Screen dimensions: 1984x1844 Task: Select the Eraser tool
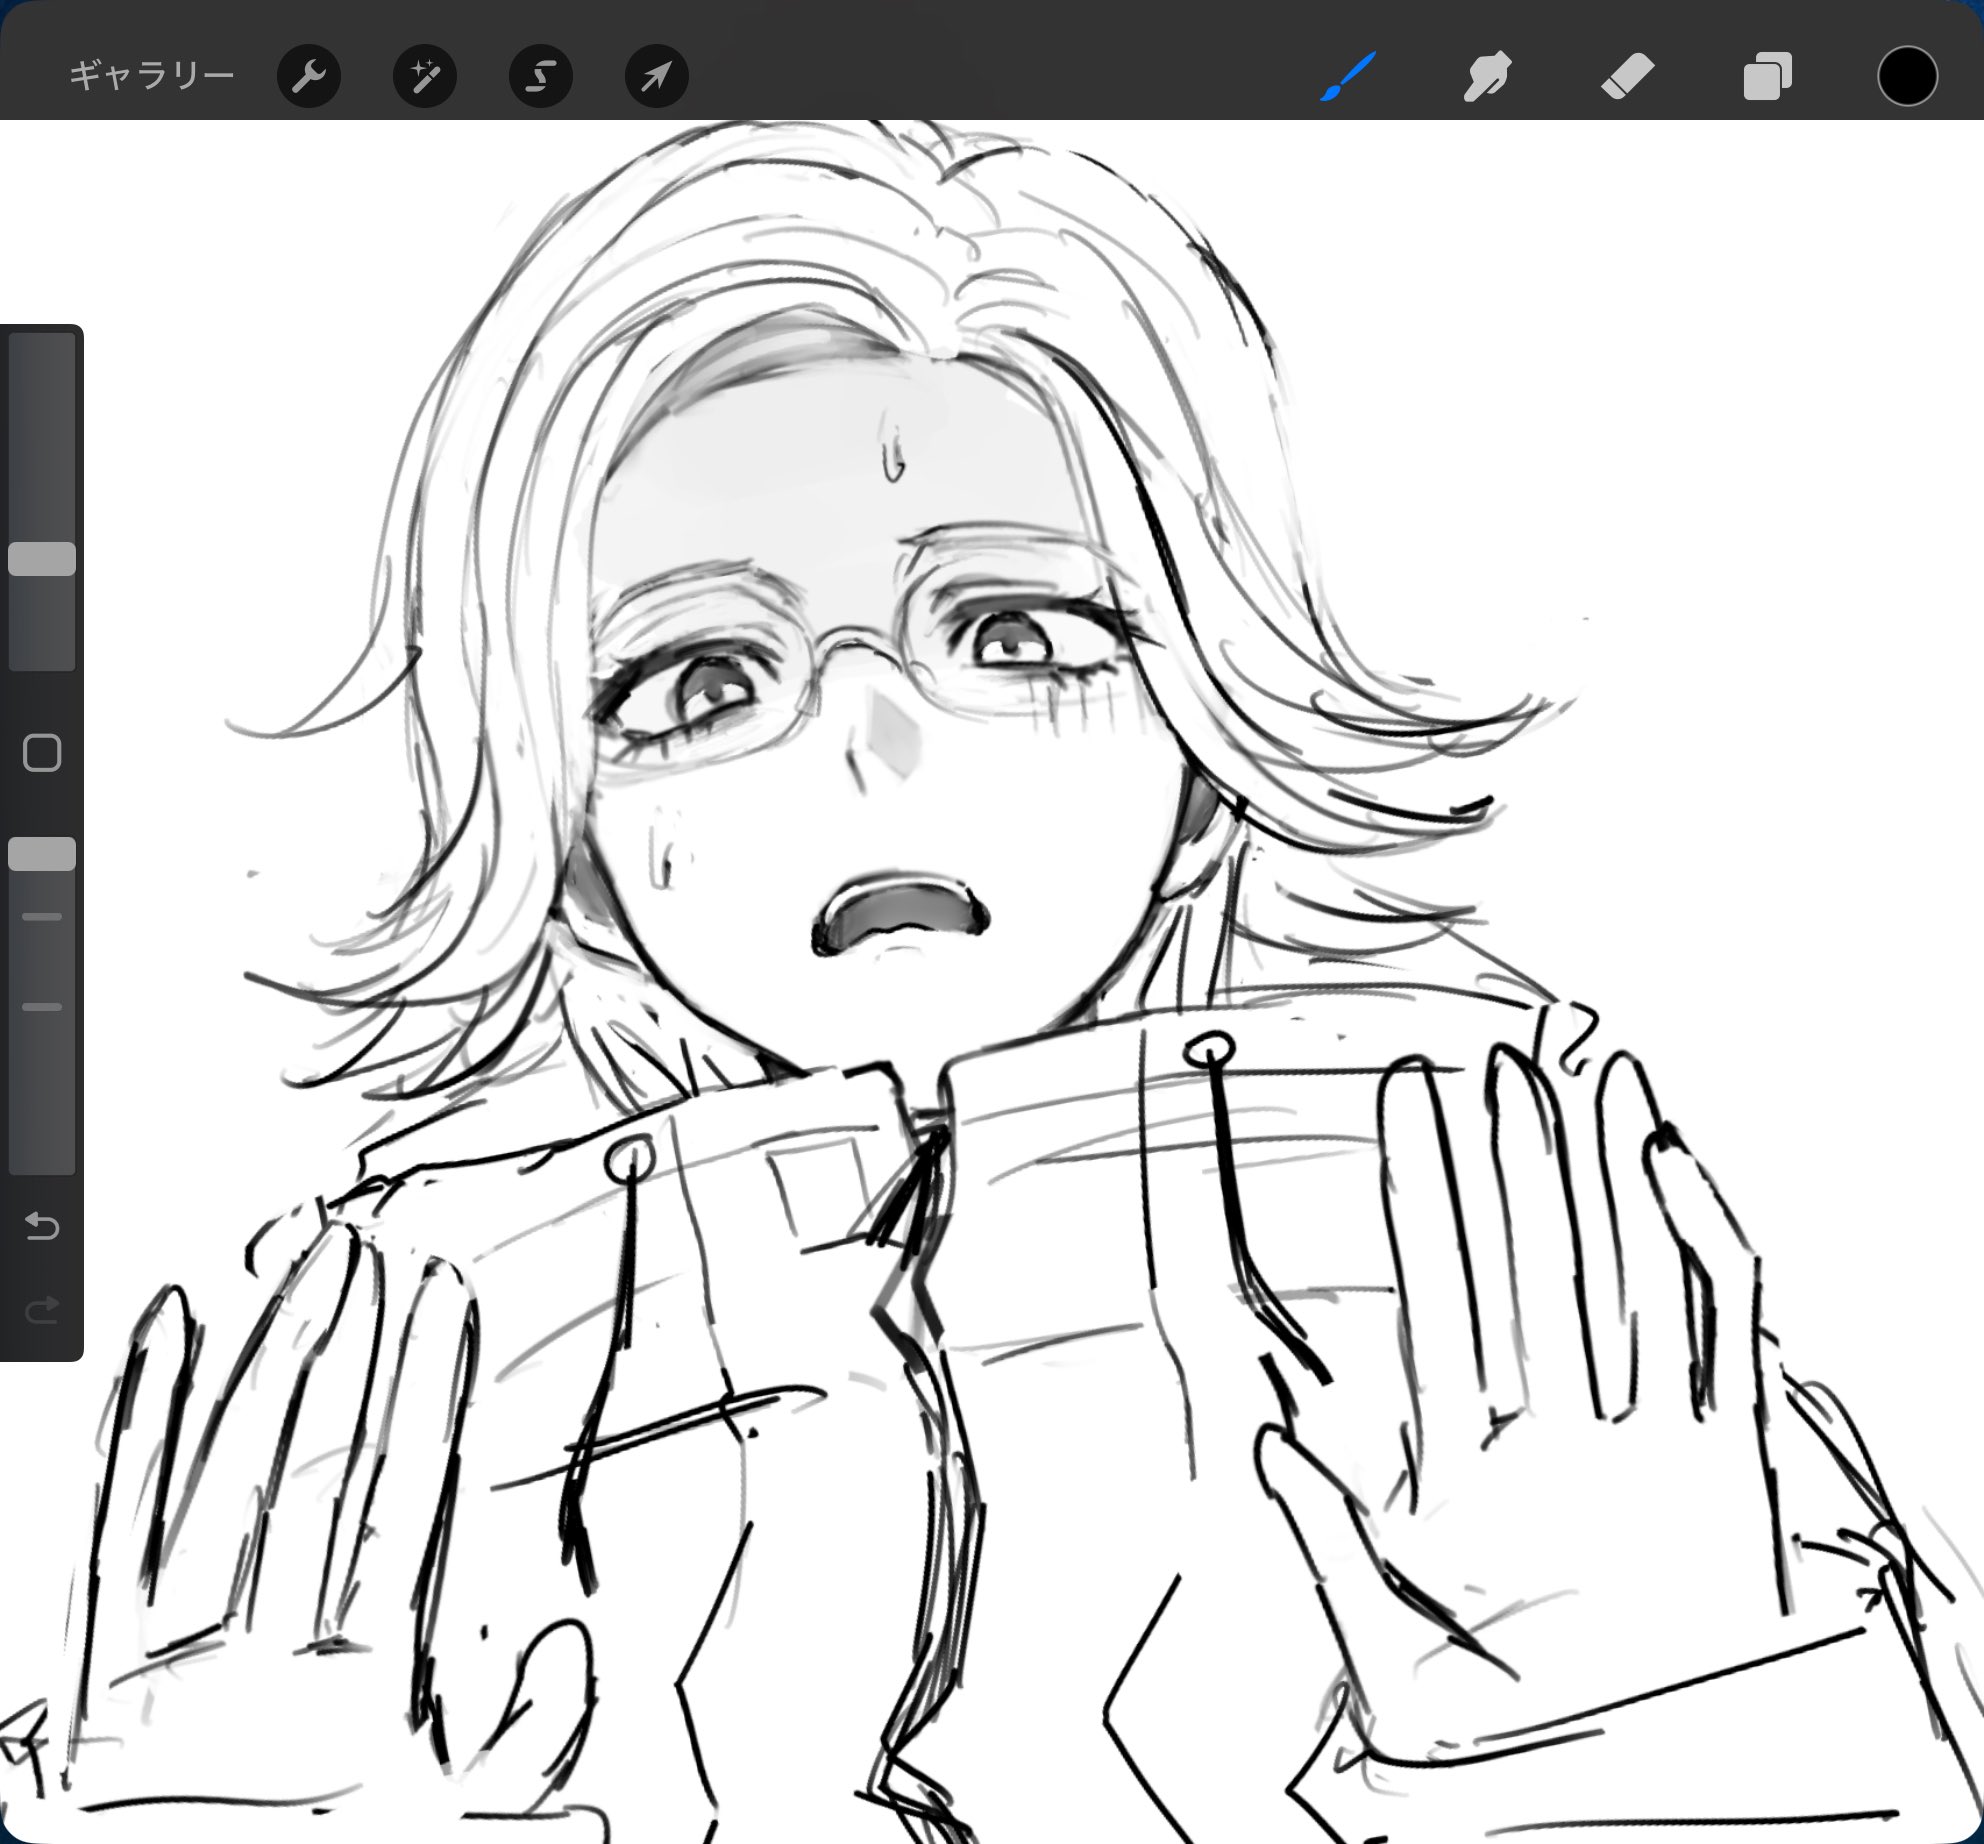1627,76
